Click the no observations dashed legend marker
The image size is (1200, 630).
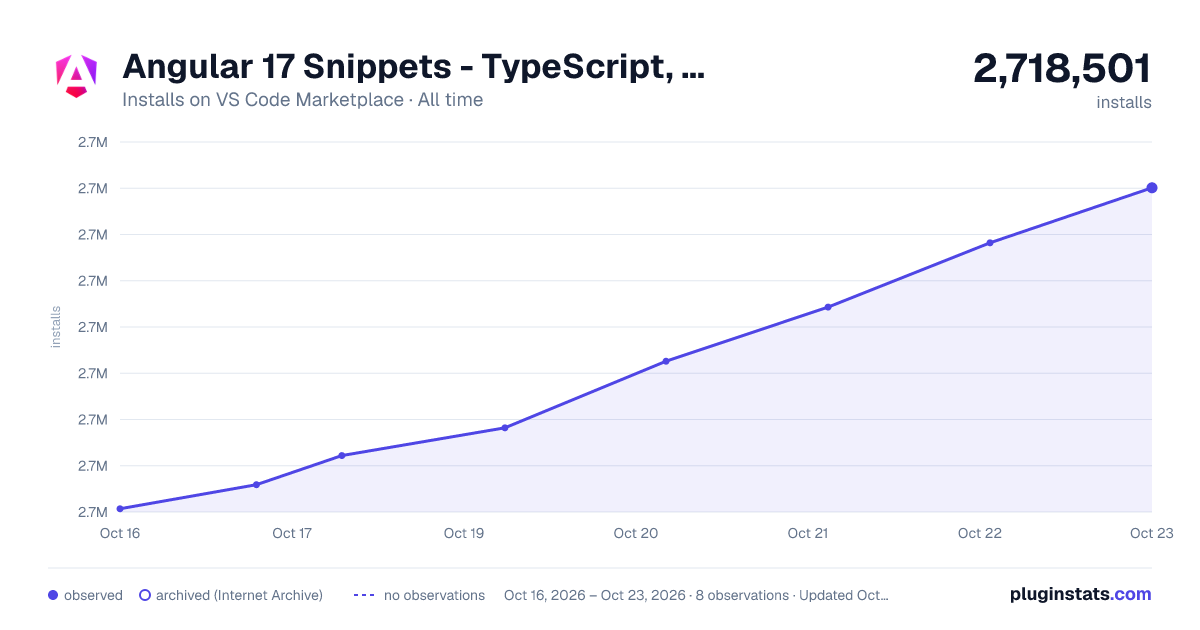click(364, 595)
